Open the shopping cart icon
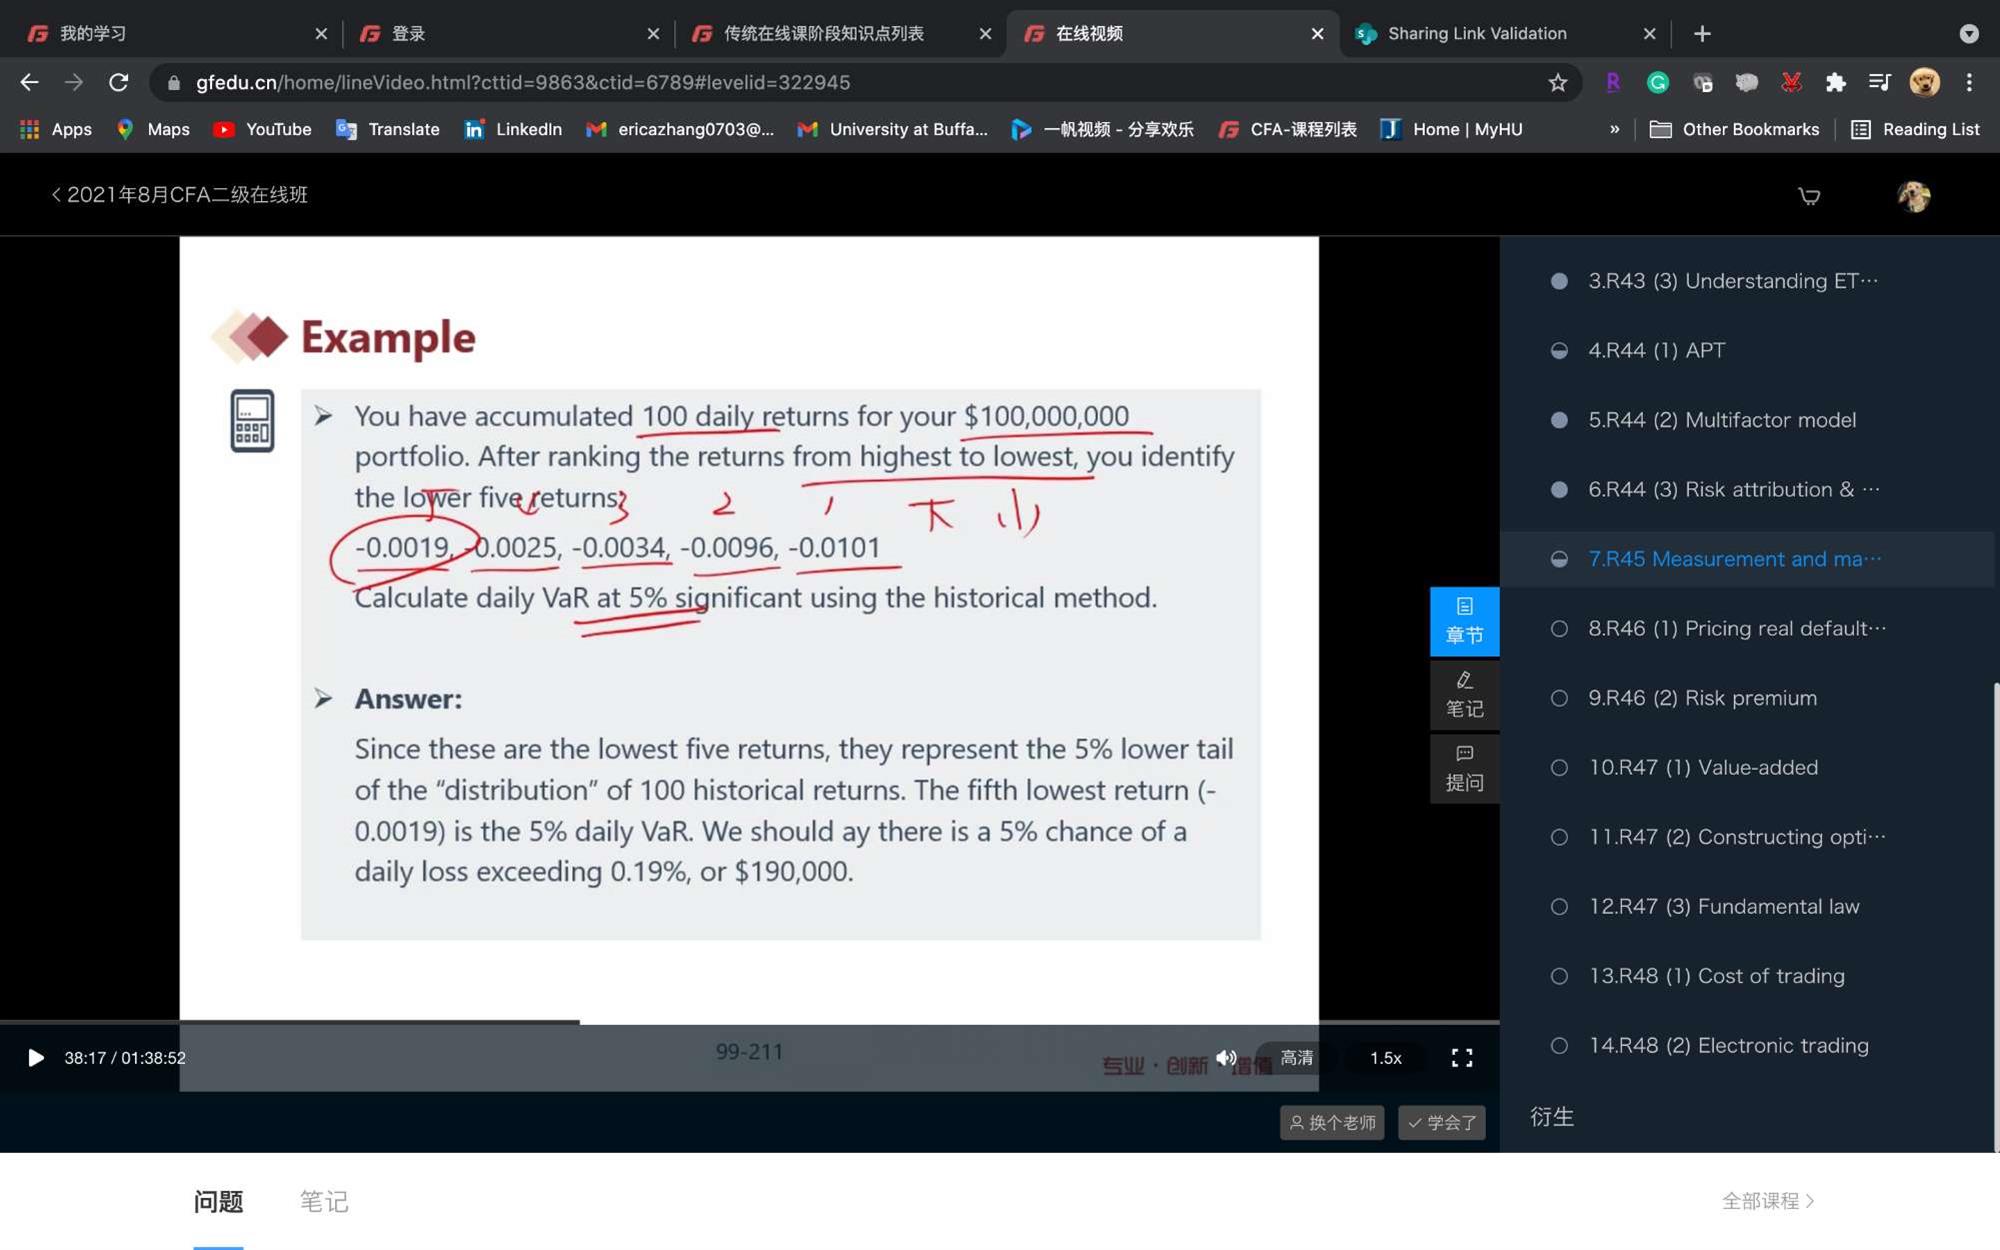2000x1250 pixels. click(x=1809, y=196)
